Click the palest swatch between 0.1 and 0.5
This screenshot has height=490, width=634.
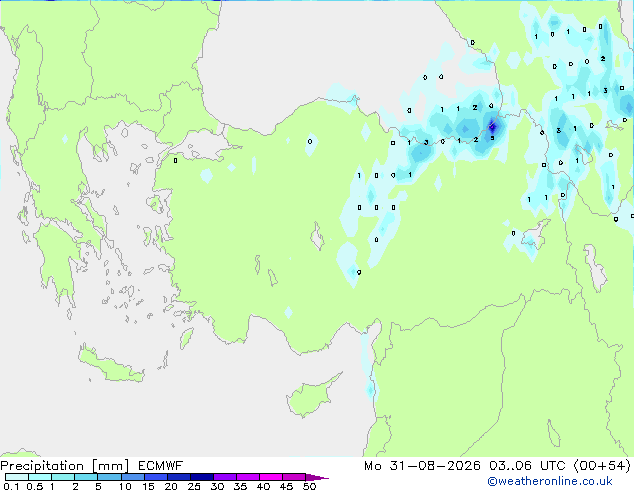click(x=17, y=477)
